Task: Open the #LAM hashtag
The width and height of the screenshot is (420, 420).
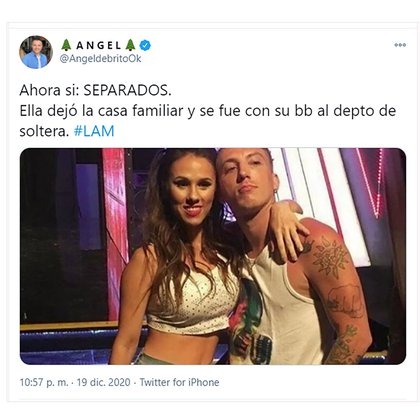Action: pyautogui.click(x=94, y=131)
